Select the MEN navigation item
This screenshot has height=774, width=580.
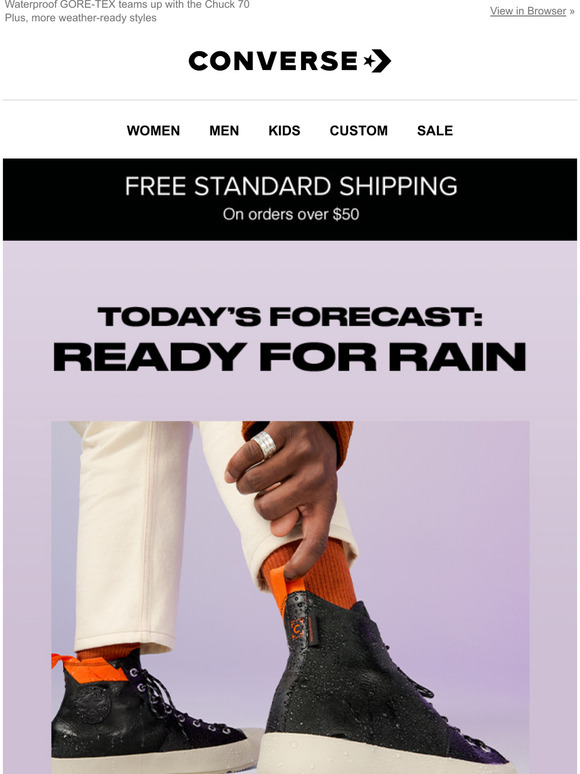pos(224,130)
